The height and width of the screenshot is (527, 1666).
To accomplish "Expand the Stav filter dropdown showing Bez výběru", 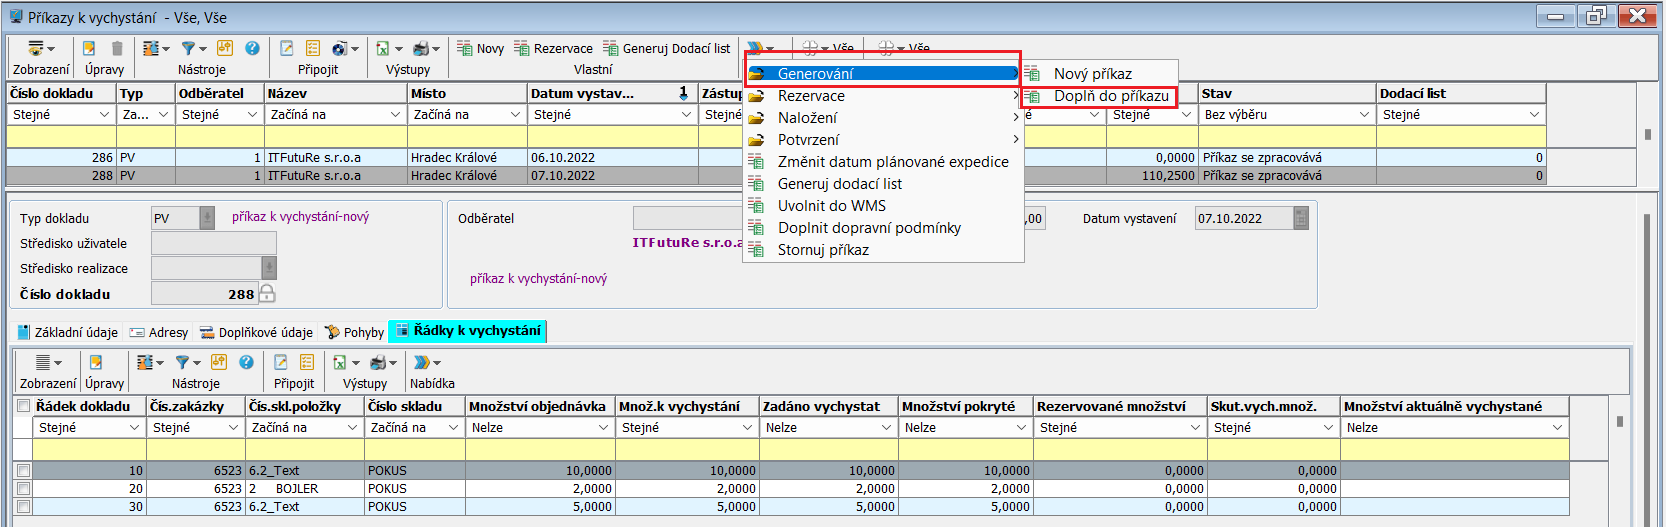I will click(1364, 115).
